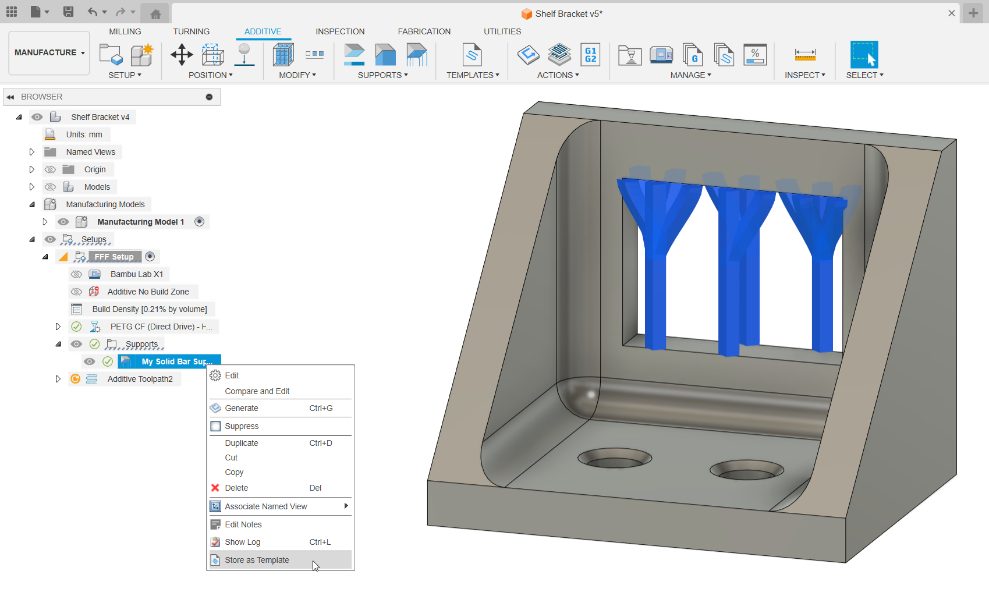Expand the Named Views tree node
The image size is (989, 610).
pyautogui.click(x=32, y=152)
